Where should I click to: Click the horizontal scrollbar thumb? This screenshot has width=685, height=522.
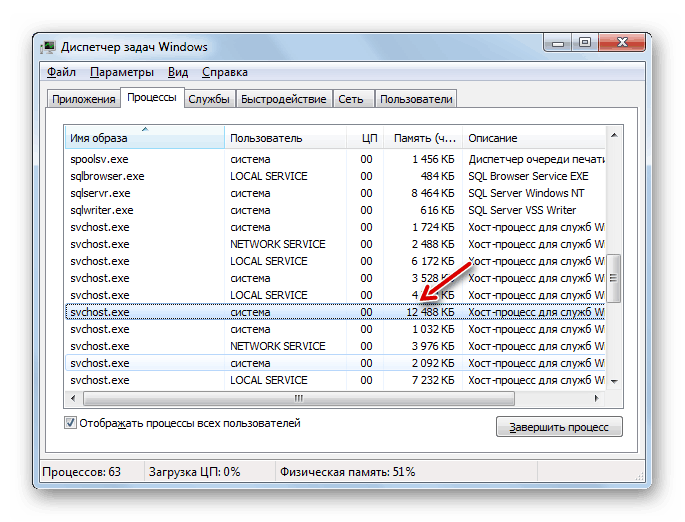[x=299, y=398]
